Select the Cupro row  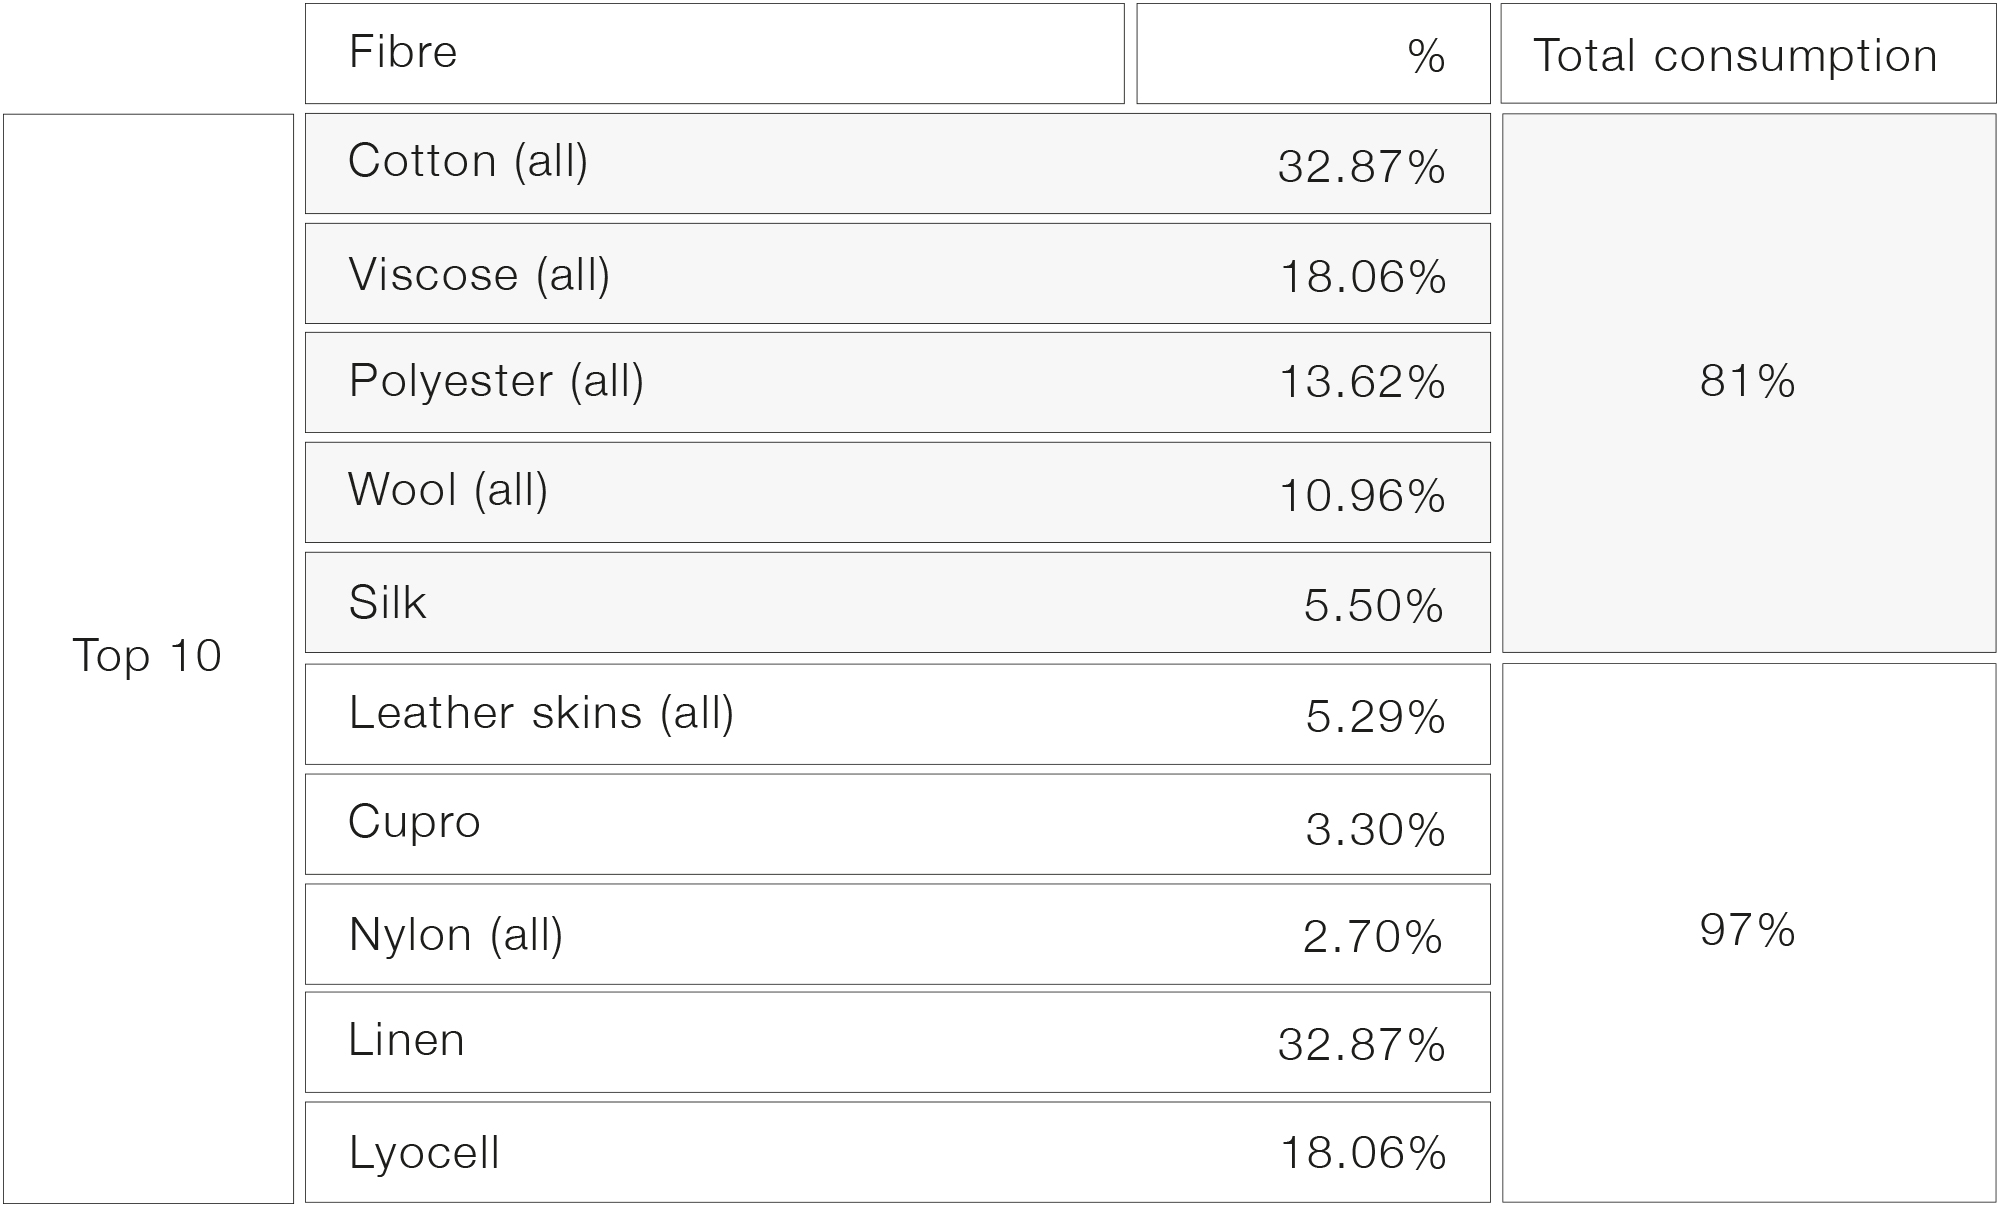897,824
